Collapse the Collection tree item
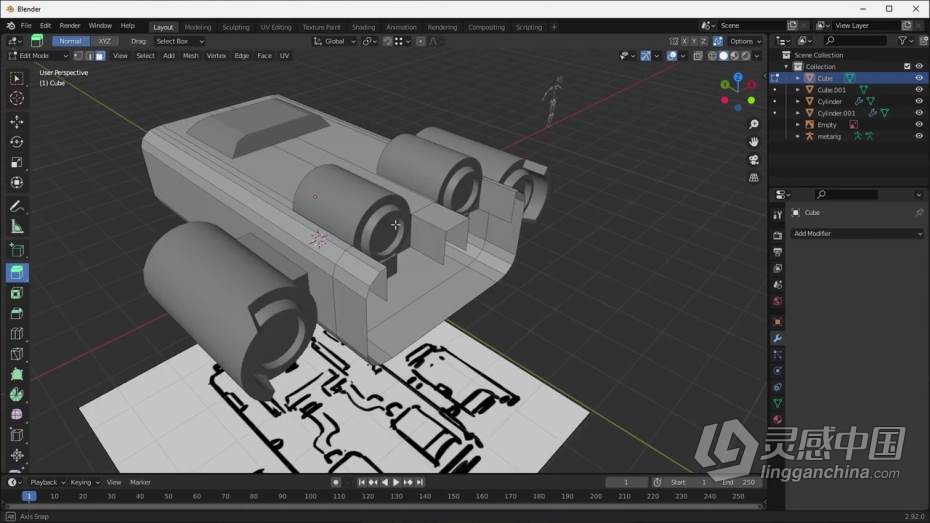The height and width of the screenshot is (523, 930). coord(786,67)
